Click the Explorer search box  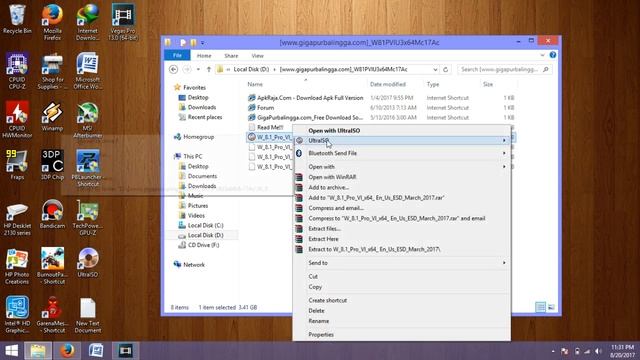tap(504, 69)
